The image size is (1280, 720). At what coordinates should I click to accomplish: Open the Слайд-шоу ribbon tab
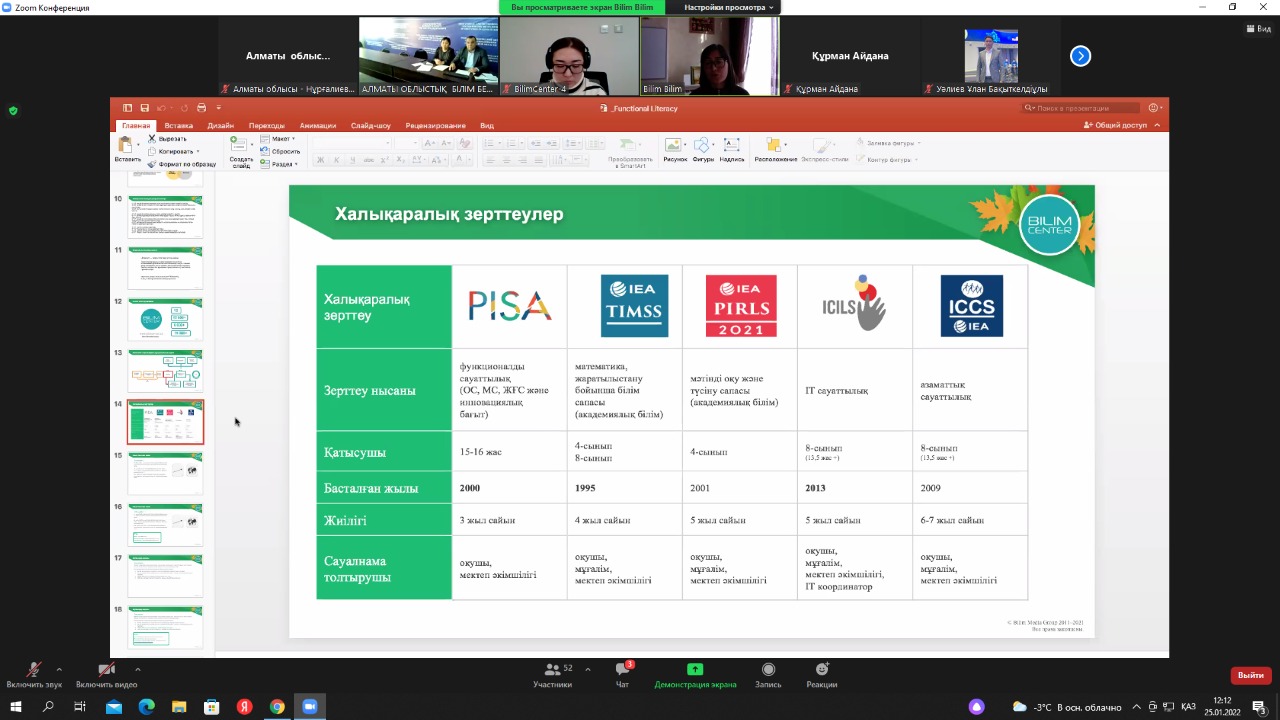tap(371, 126)
